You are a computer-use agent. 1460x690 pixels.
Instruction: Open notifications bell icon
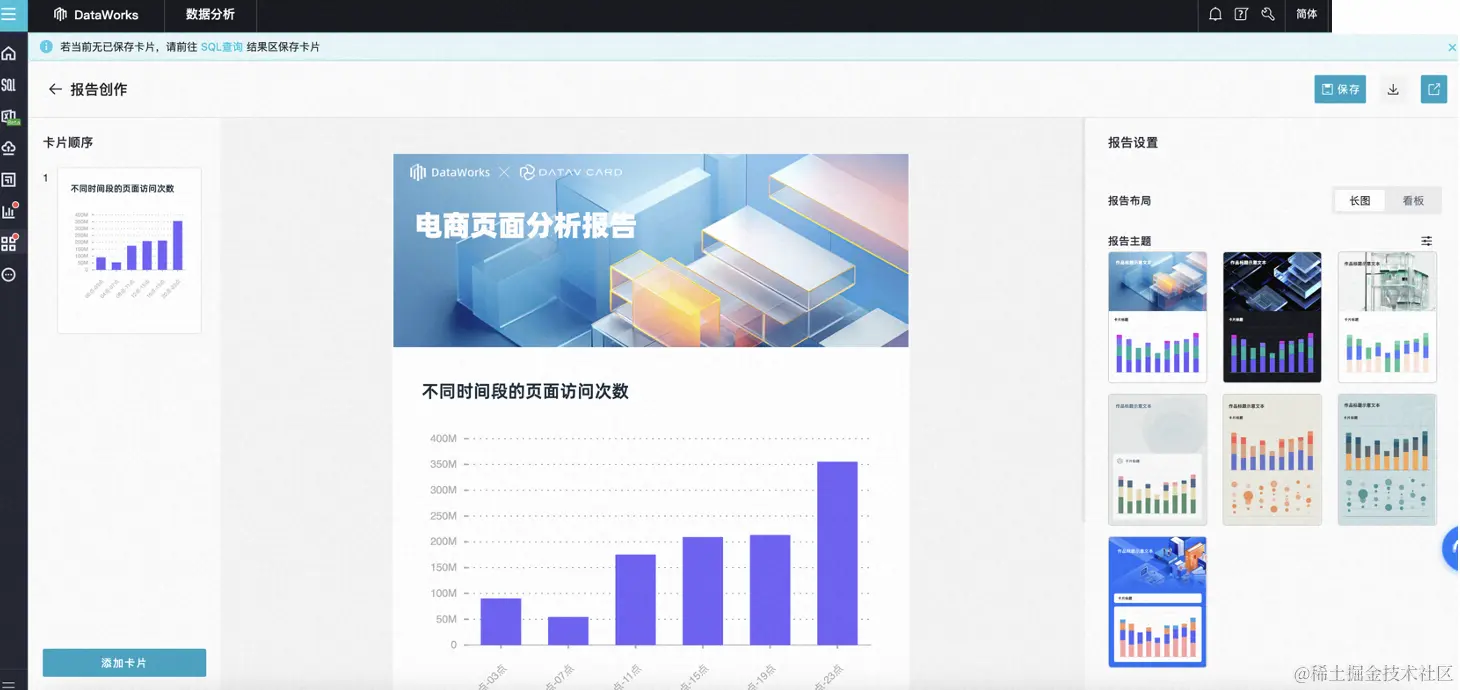coord(1215,15)
